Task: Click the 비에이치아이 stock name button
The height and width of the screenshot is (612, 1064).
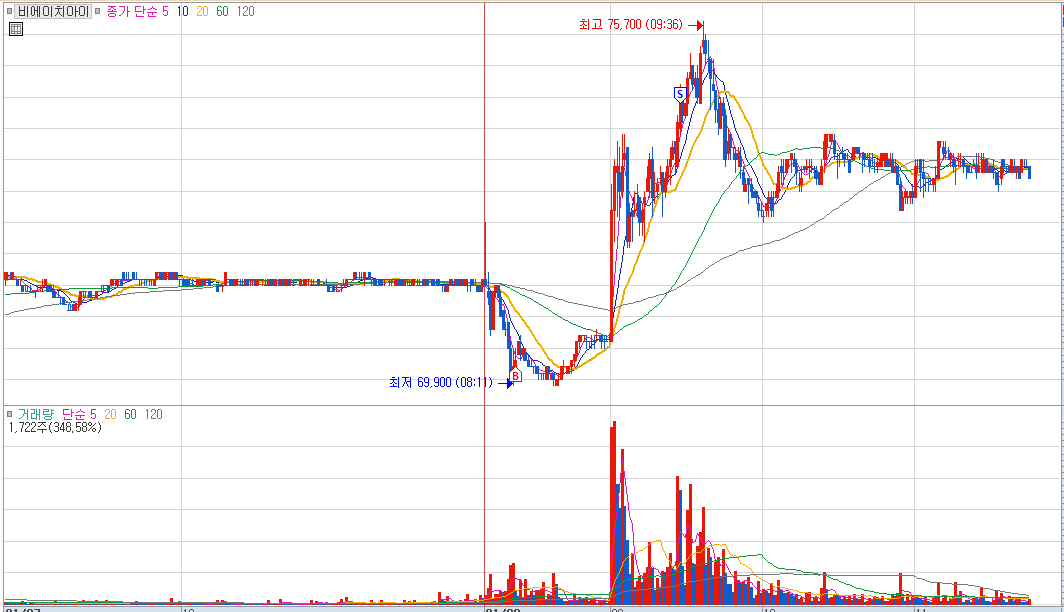Action: pos(53,12)
